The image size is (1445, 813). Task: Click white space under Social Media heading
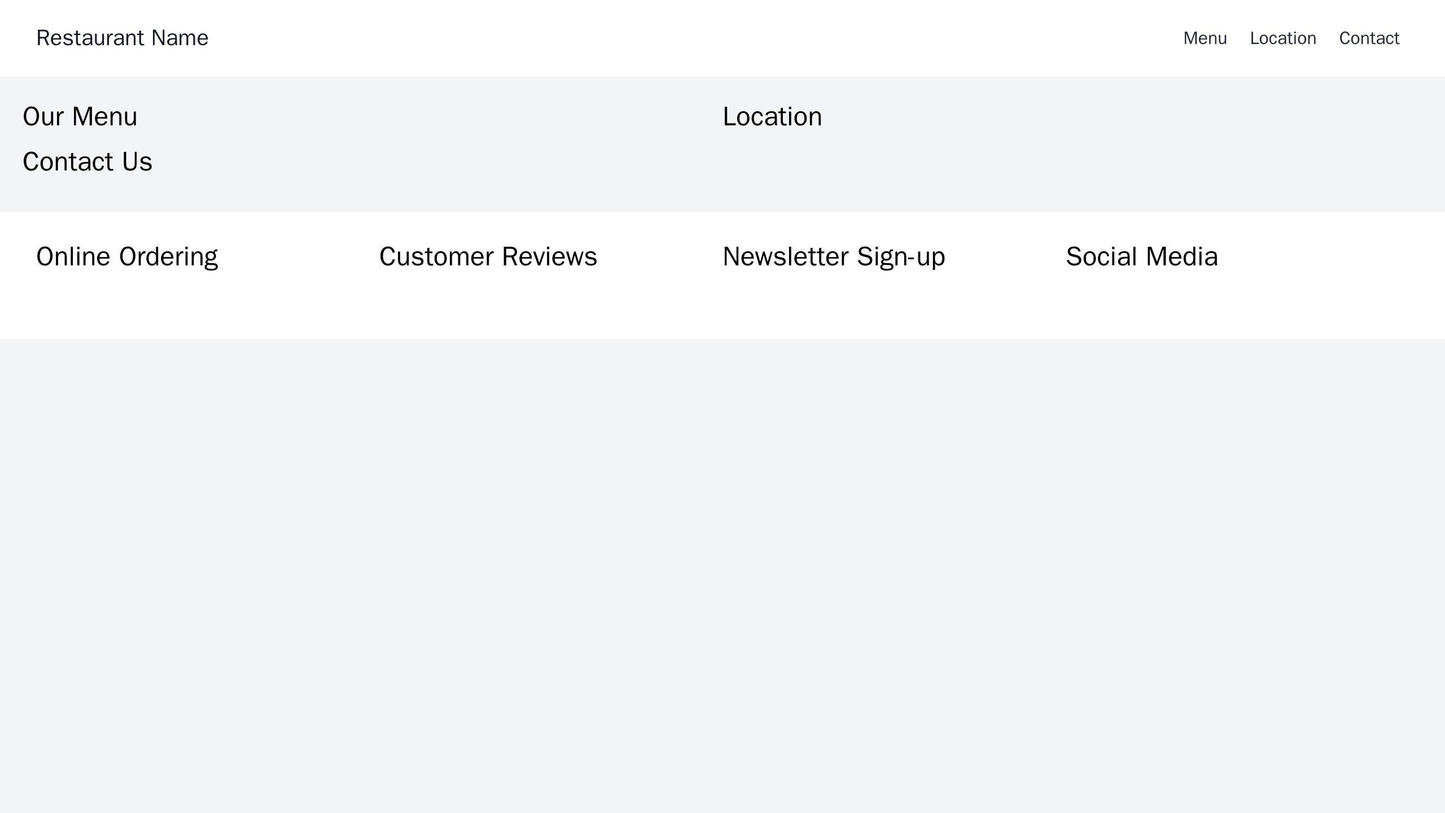(x=1141, y=305)
